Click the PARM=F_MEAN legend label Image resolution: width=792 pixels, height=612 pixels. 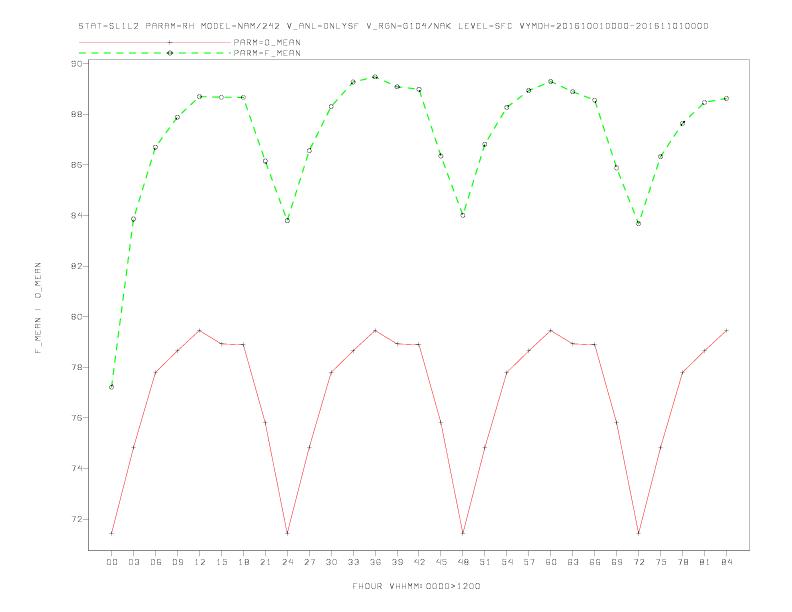tap(267, 53)
